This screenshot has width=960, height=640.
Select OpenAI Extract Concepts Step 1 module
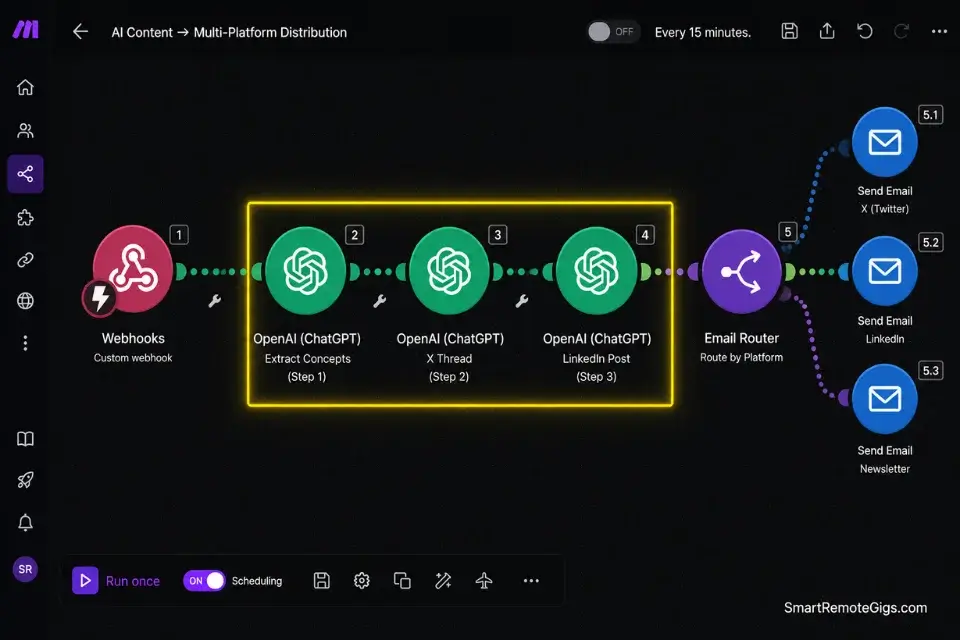(306, 271)
